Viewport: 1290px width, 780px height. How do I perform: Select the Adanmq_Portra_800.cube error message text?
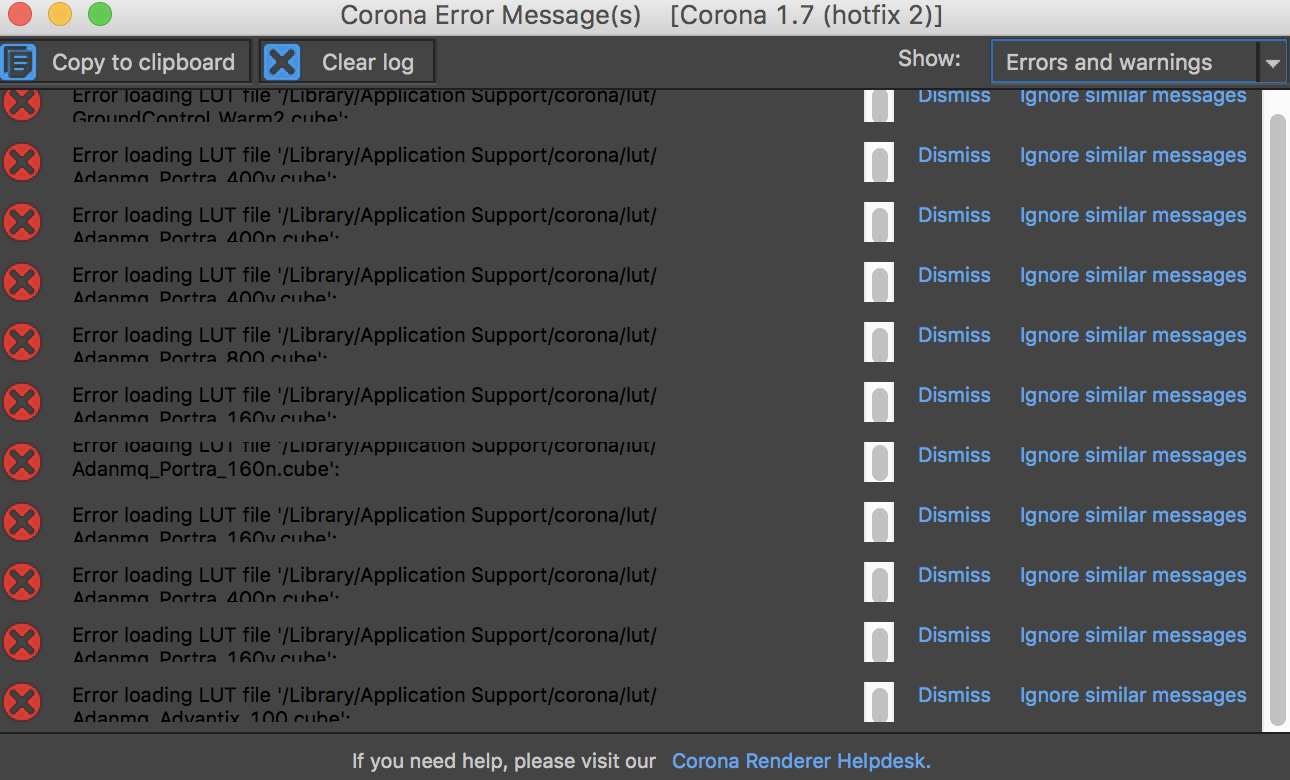pos(365,345)
